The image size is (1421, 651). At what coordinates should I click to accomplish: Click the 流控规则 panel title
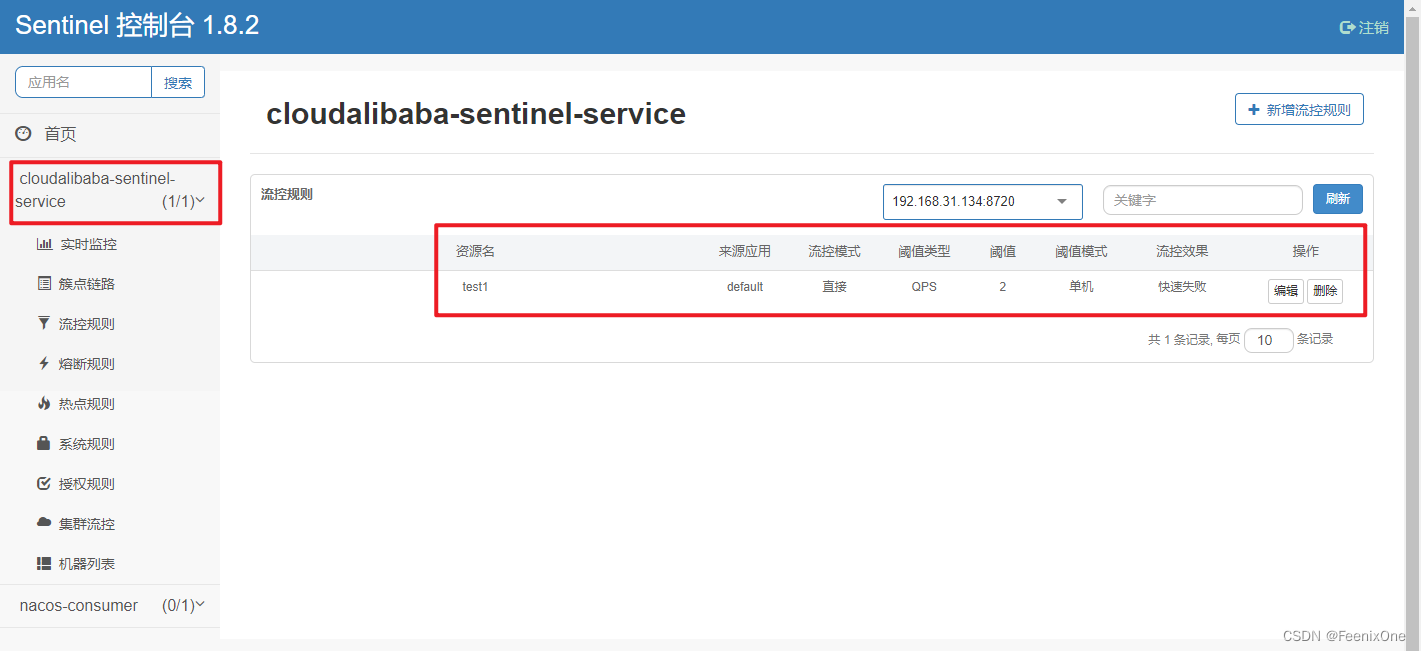pyautogui.click(x=287, y=194)
